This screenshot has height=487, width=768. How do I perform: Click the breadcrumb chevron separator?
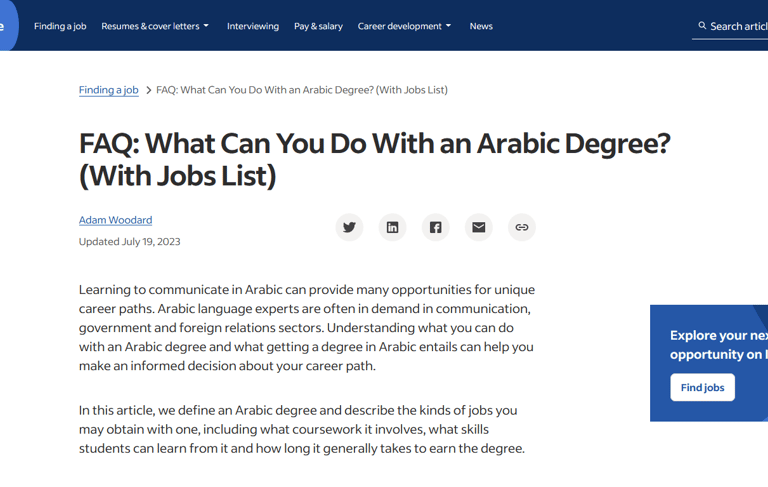coord(148,90)
